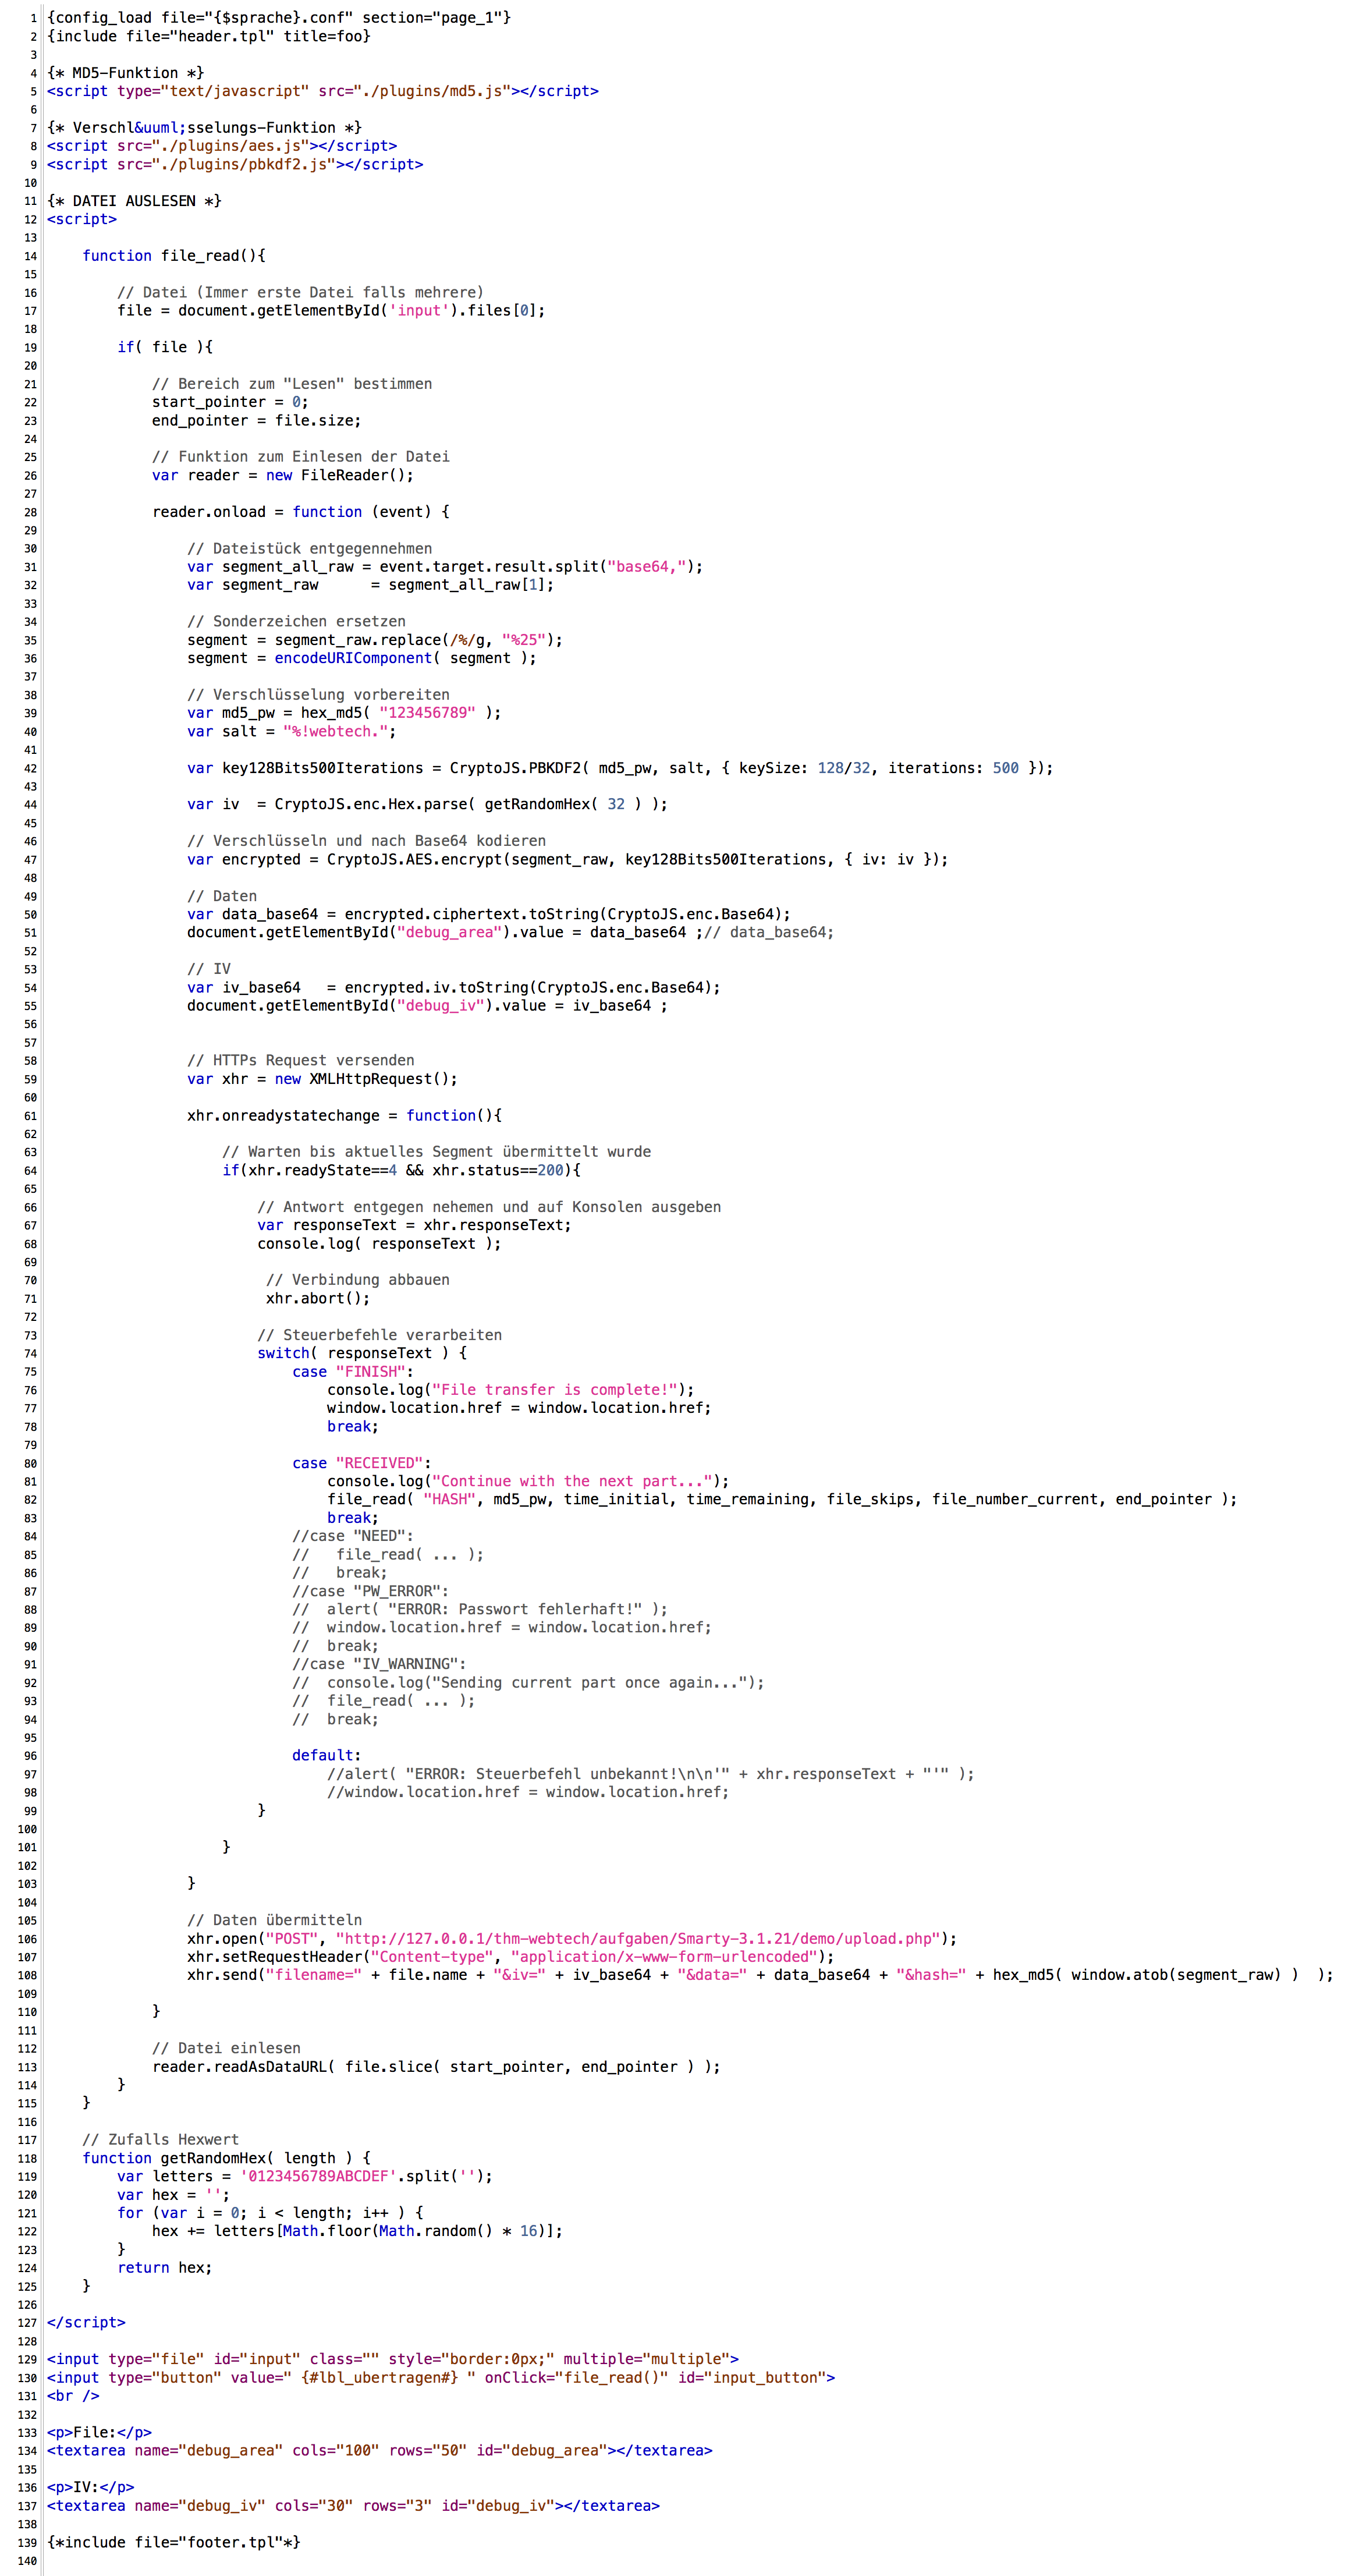
Task: Click the "ERROR: Passwort fehlerhaft!" comment line
Action: (480, 1609)
